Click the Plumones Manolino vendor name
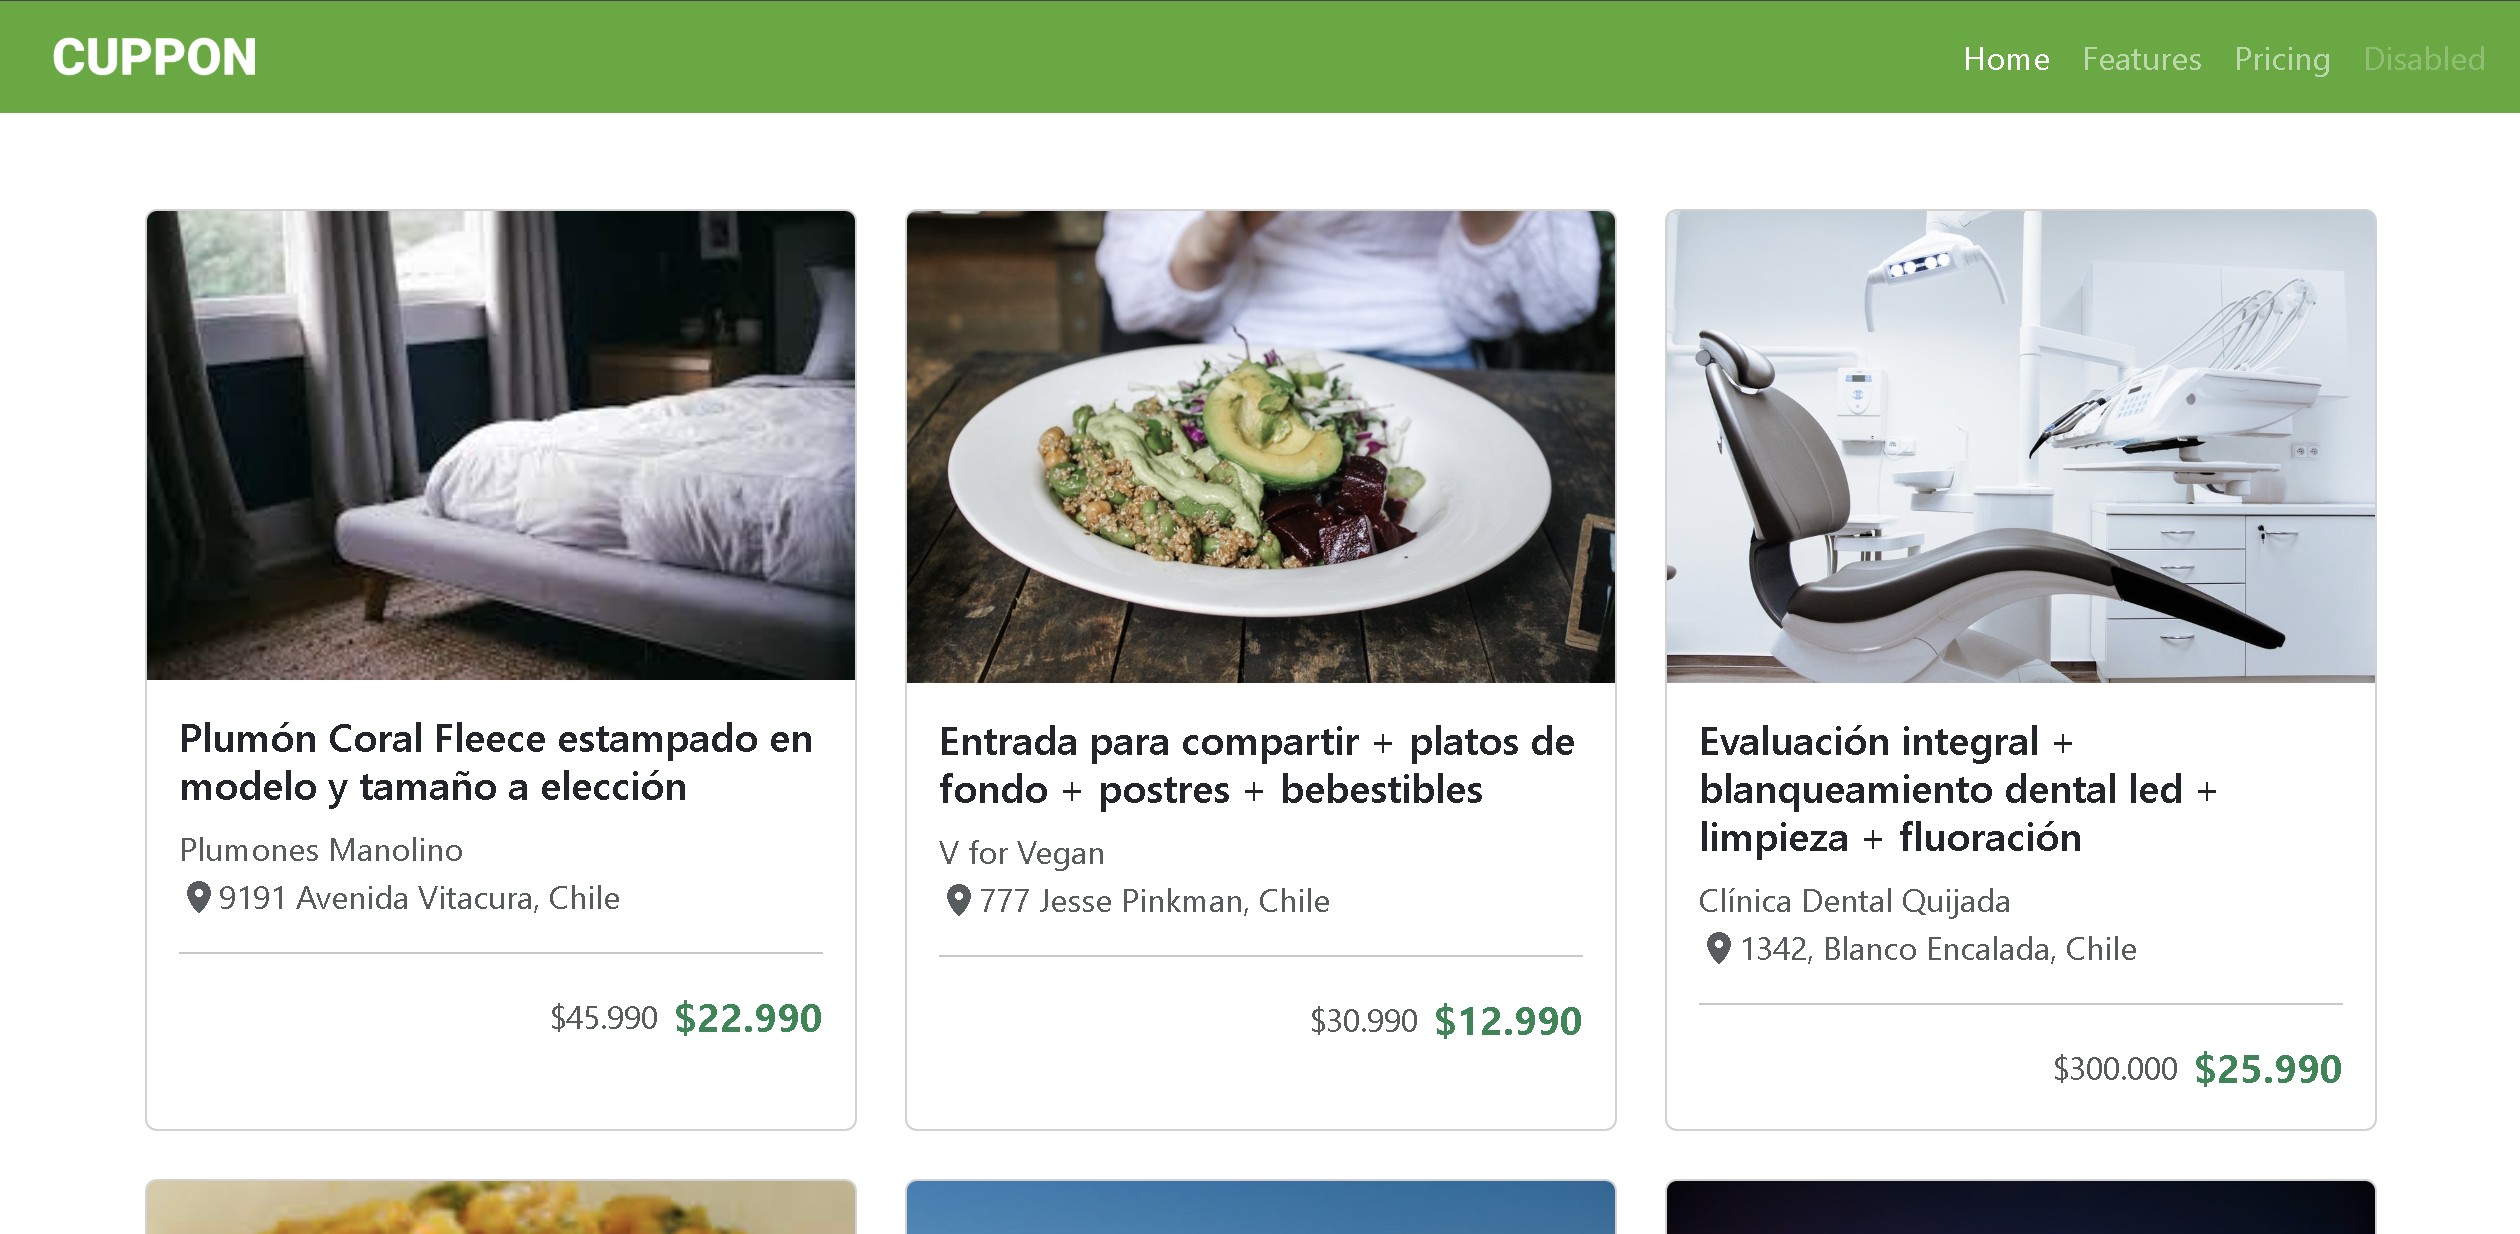 pyautogui.click(x=321, y=849)
